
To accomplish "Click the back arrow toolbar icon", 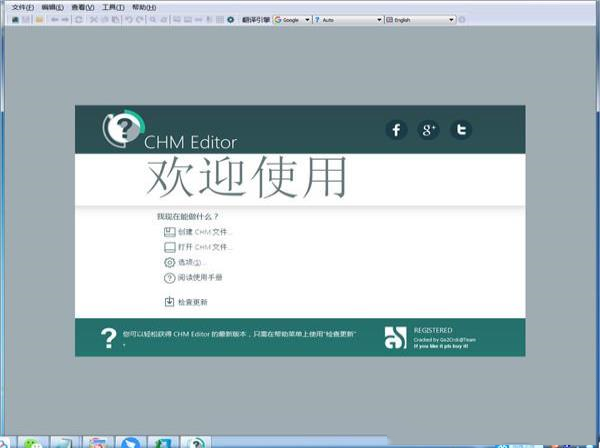I will [55, 20].
